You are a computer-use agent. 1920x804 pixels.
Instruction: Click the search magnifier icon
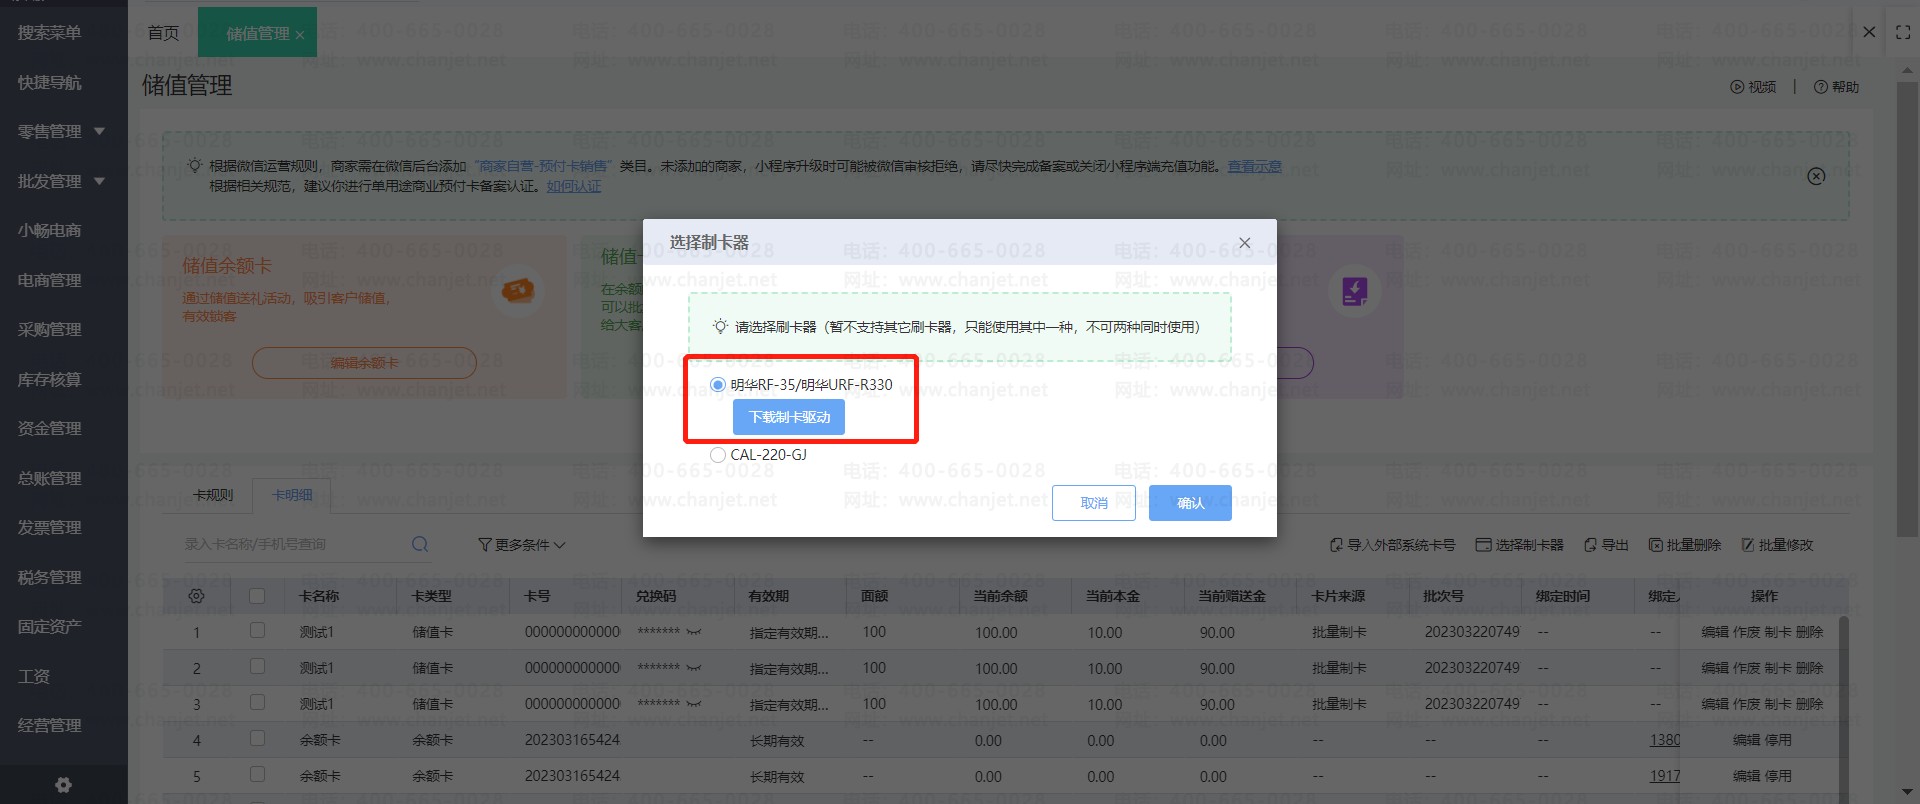(x=420, y=544)
